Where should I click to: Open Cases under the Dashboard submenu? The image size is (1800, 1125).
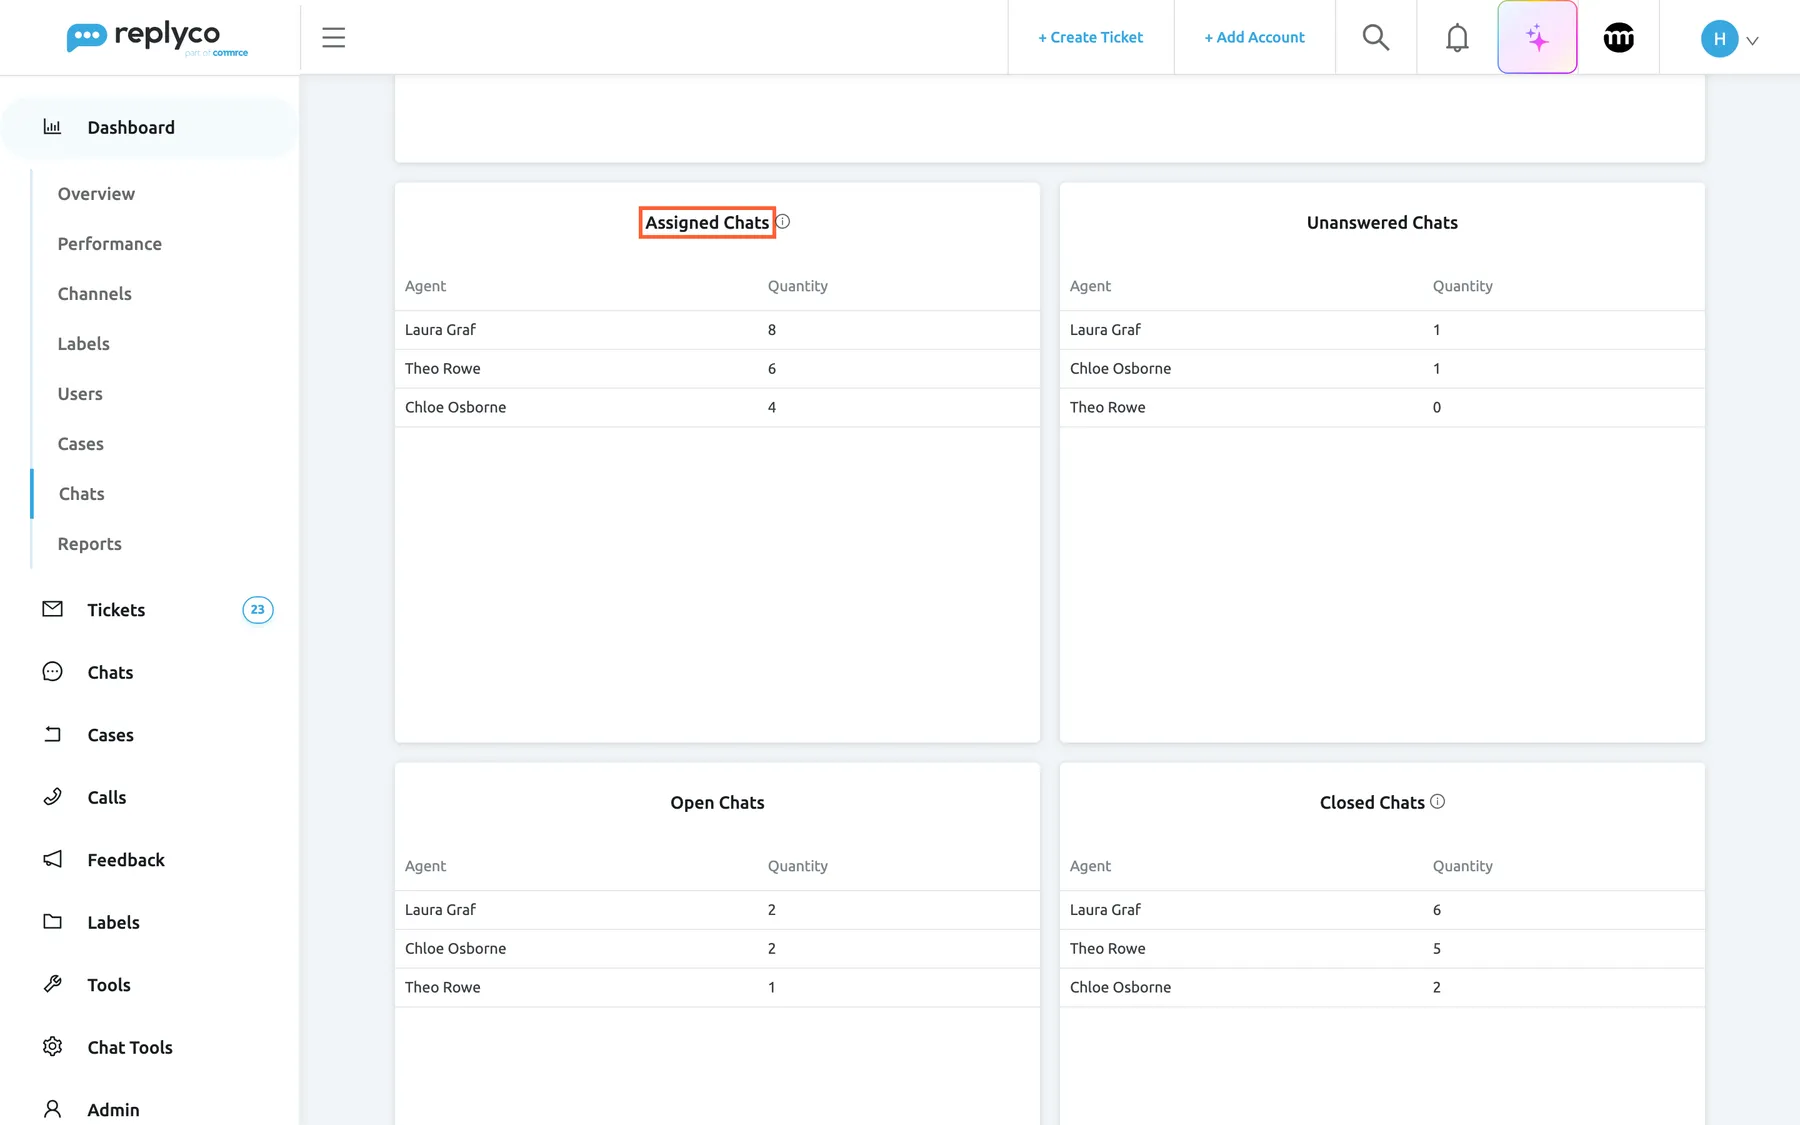point(80,444)
